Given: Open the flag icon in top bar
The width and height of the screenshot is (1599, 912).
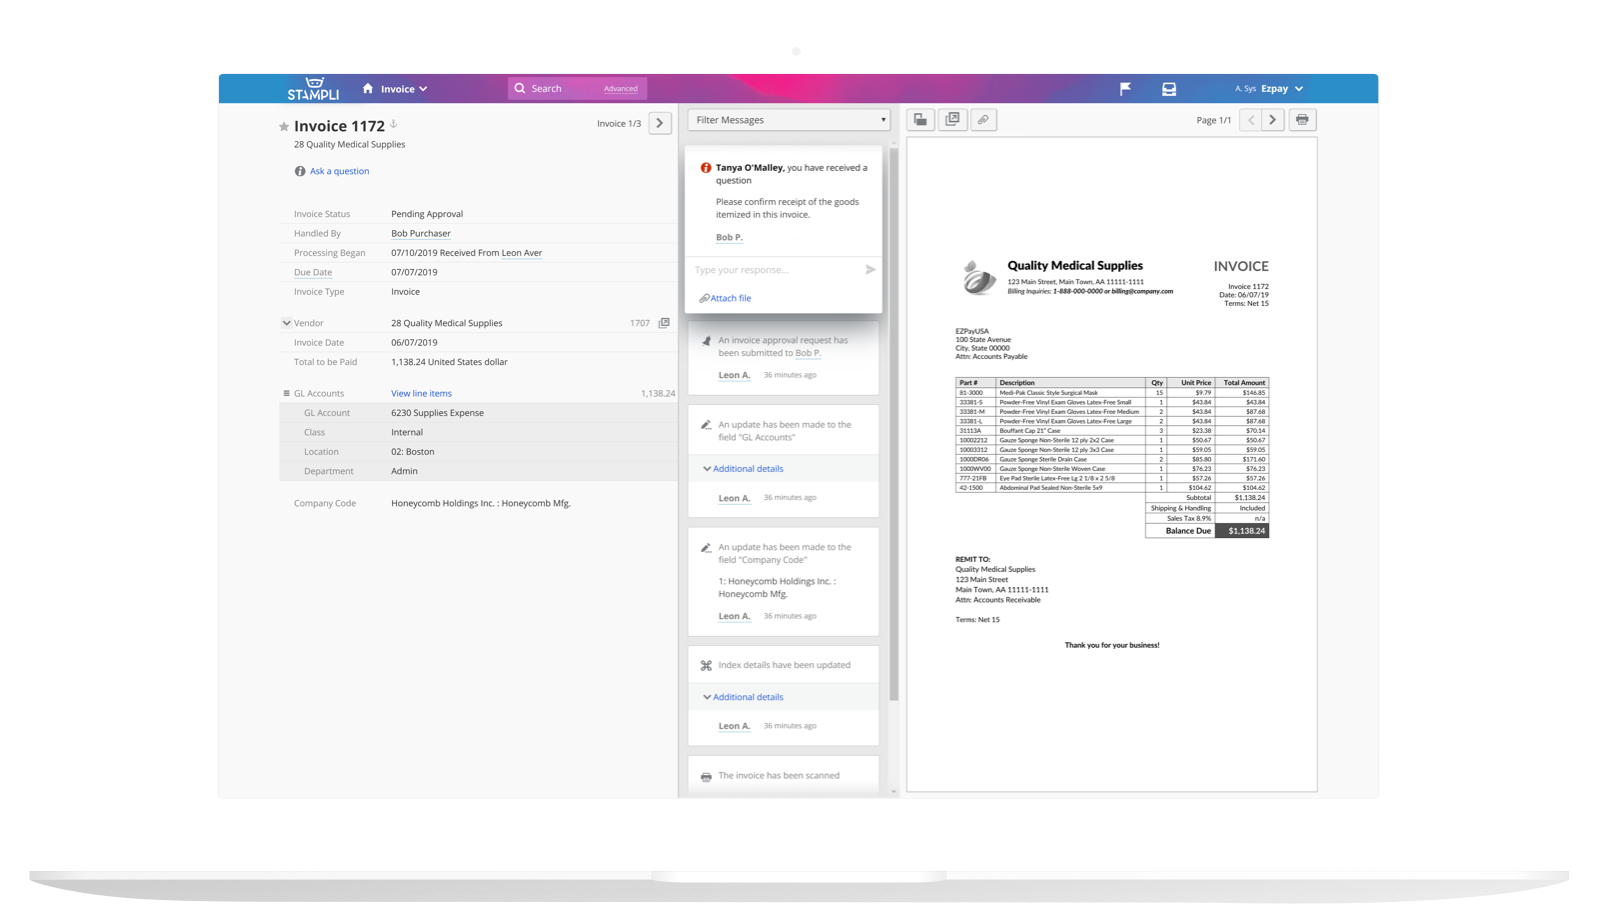Looking at the screenshot, I should point(1125,89).
